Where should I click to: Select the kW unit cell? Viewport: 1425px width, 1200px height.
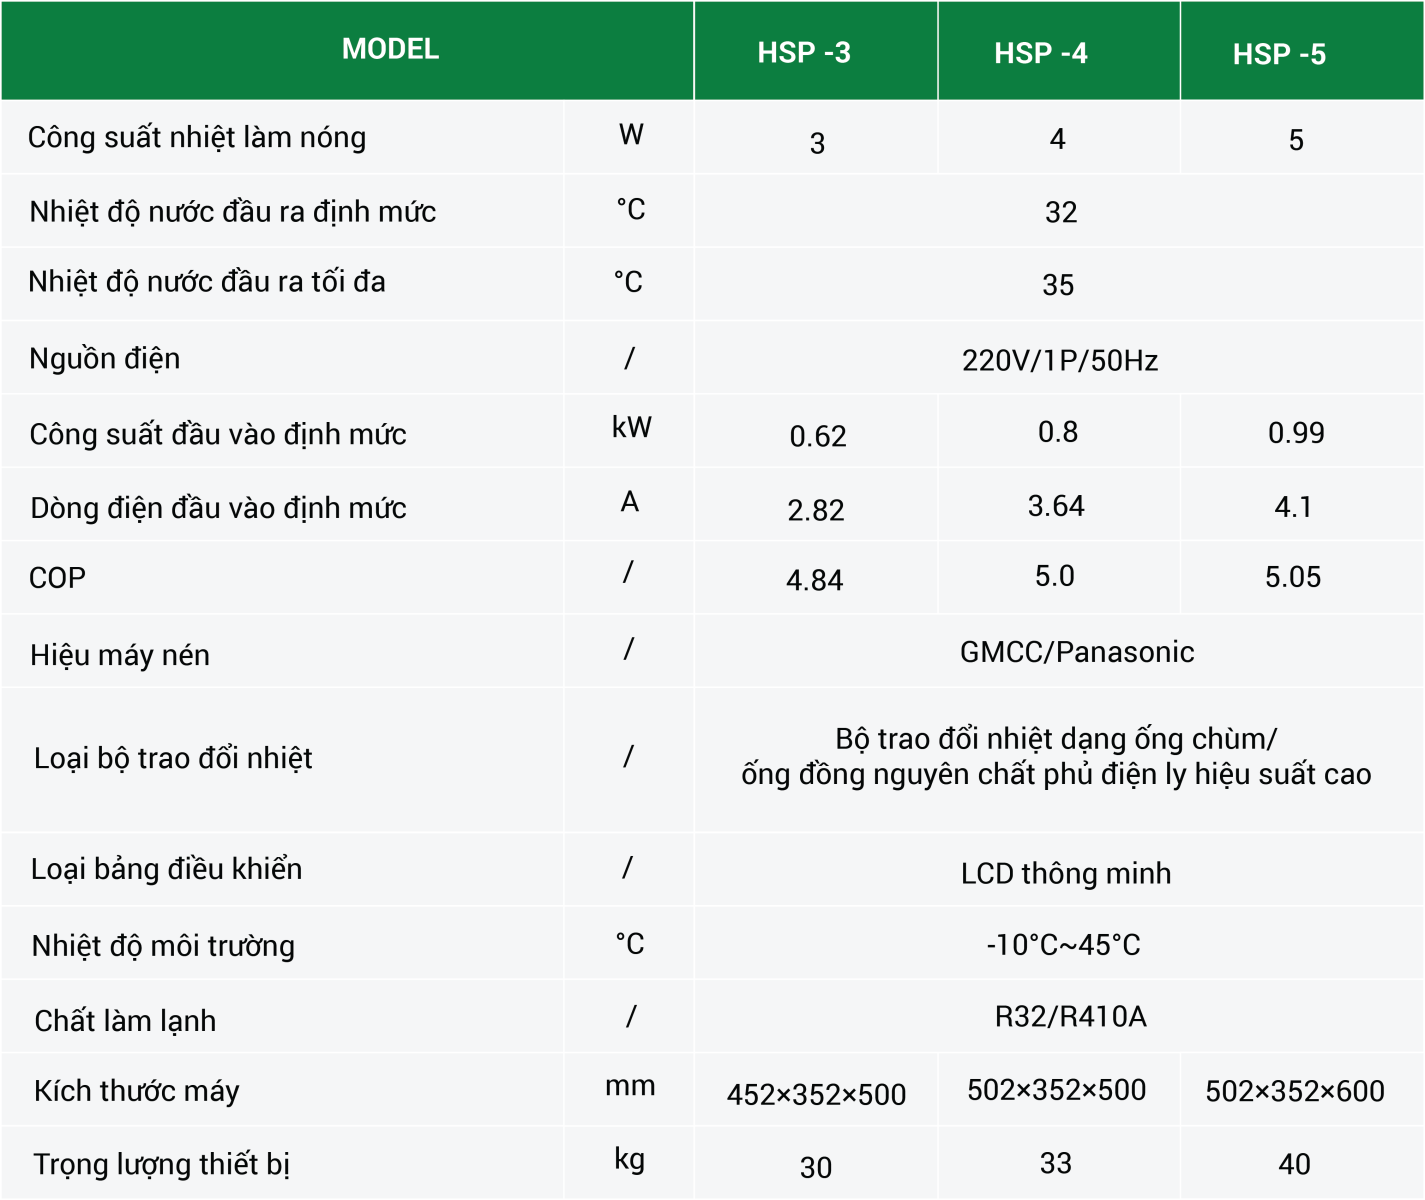pyautogui.click(x=631, y=428)
